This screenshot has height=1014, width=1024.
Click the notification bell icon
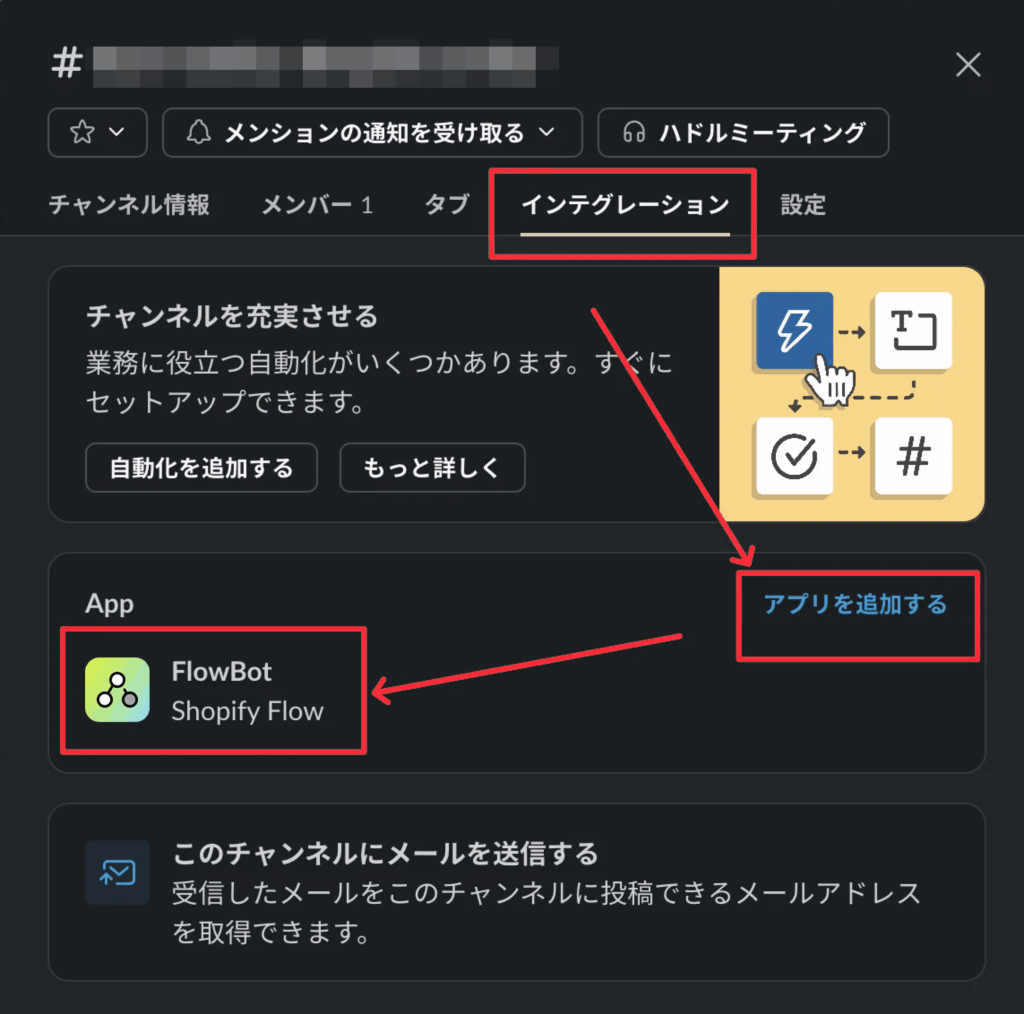click(x=199, y=132)
